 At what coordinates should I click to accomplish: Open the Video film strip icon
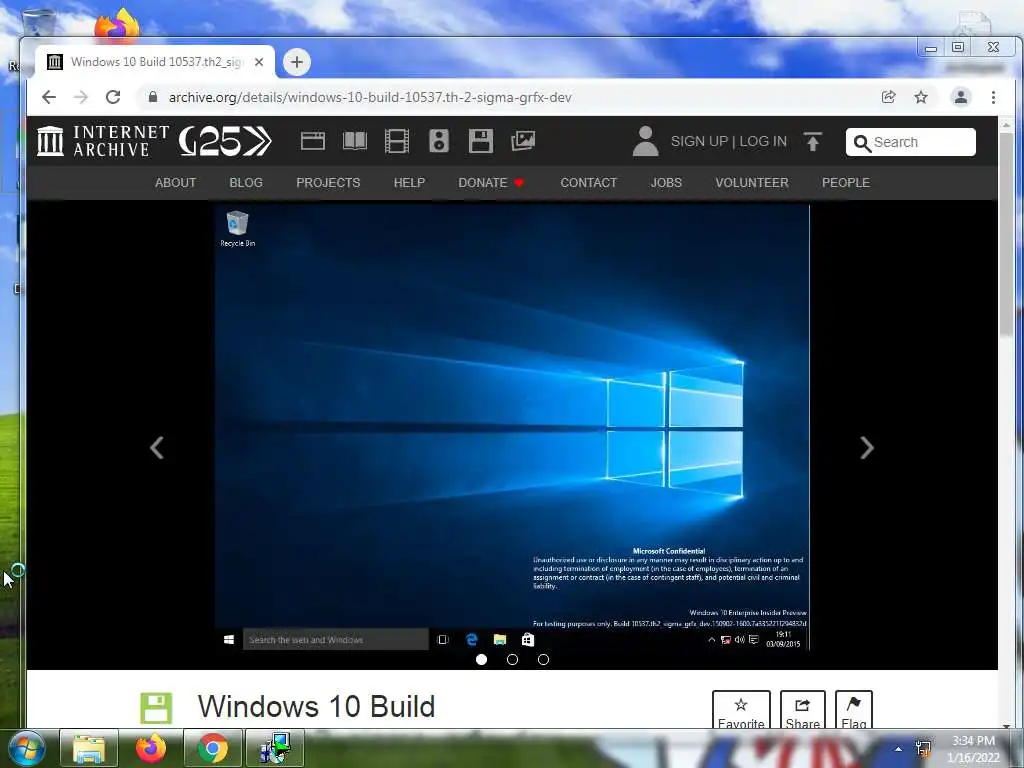click(x=396, y=141)
